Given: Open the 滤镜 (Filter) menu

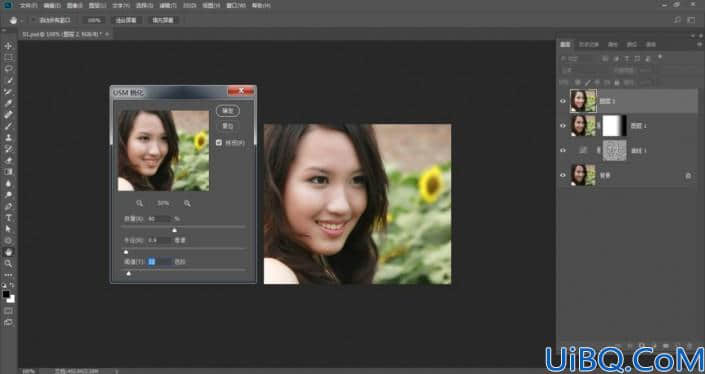Looking at the screenshot, I should (x=168, y=6).
